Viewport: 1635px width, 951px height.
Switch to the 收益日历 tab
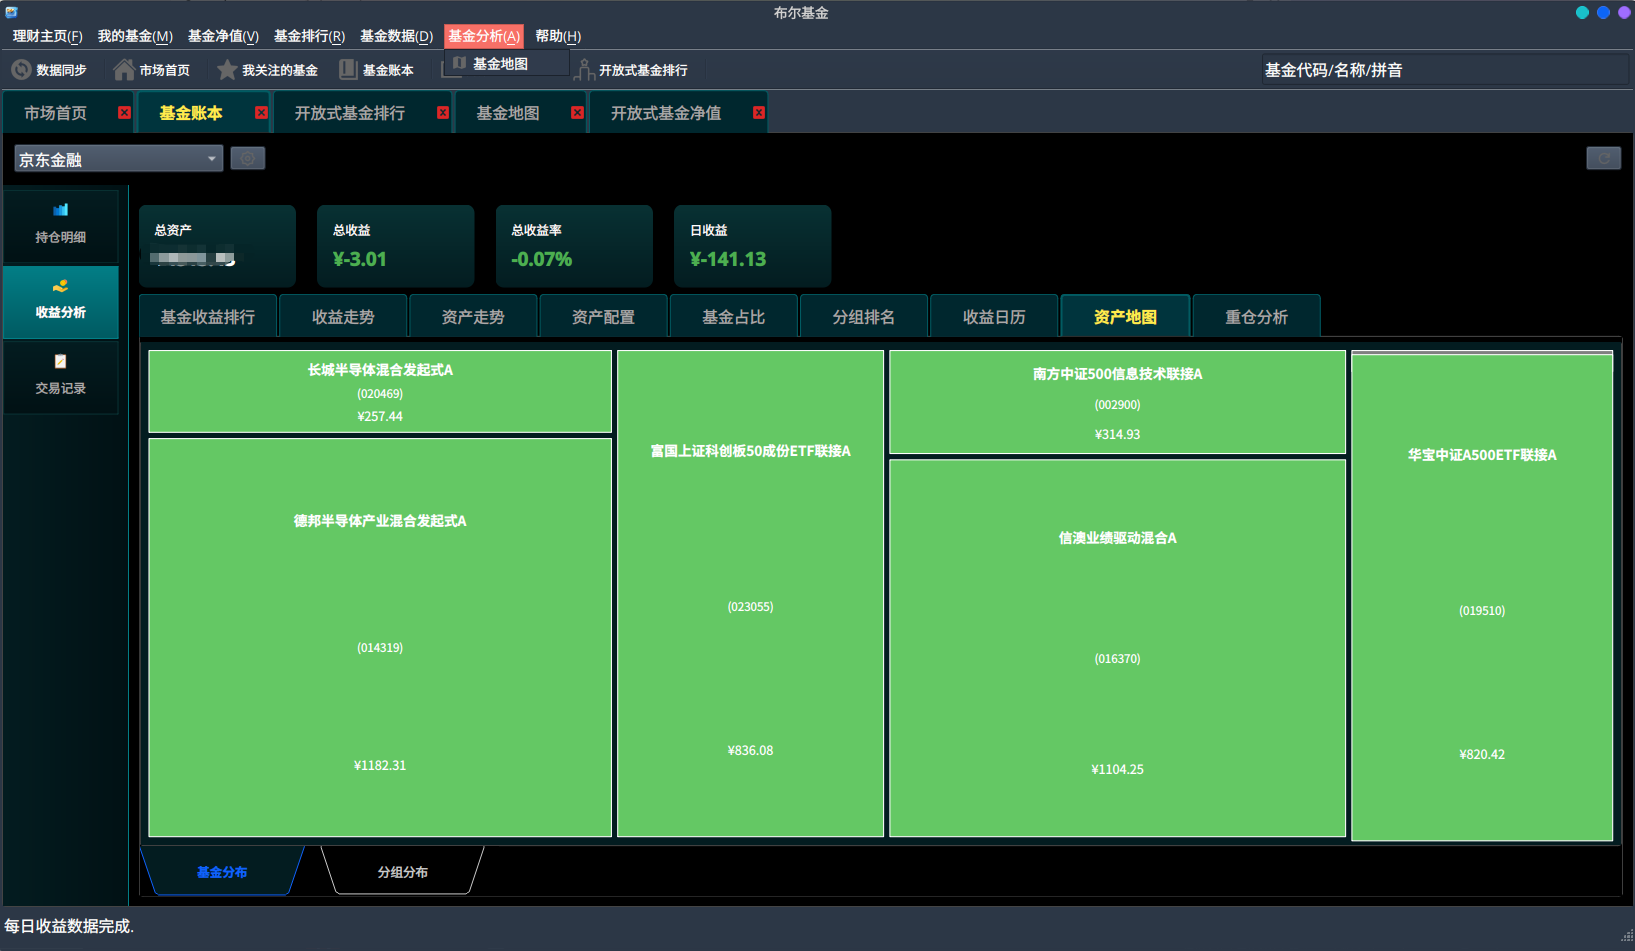pyautogui.click(x=994, y=316)
